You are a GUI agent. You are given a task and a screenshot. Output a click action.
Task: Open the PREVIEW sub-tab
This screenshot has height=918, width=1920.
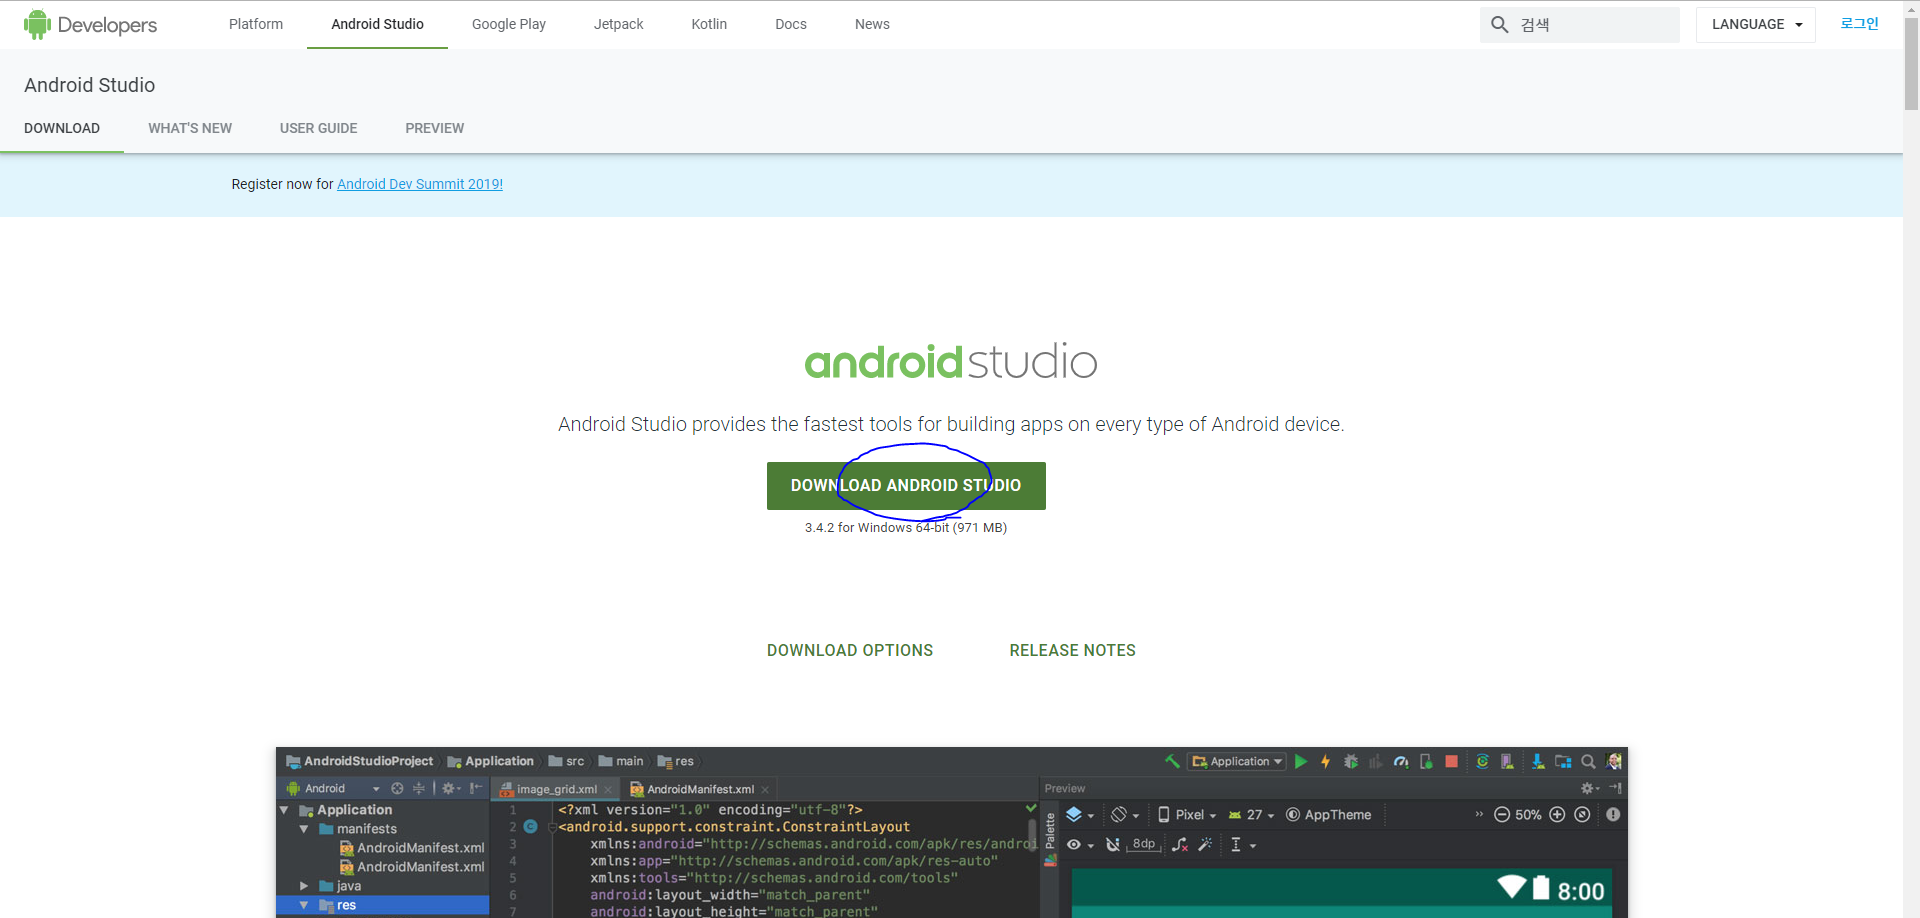(x=434, y=128)
